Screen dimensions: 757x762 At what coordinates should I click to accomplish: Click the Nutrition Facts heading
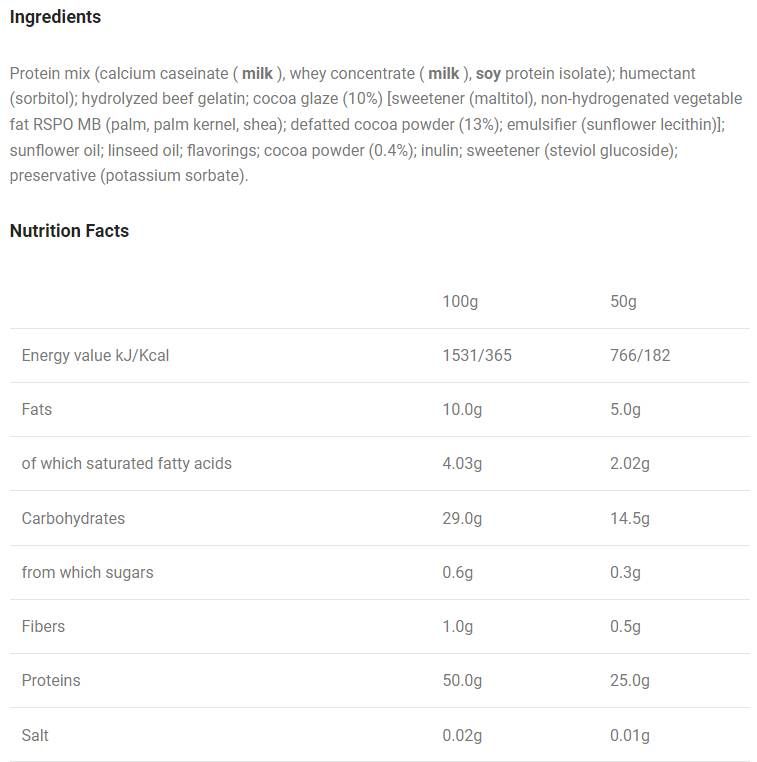click(69, 231)
